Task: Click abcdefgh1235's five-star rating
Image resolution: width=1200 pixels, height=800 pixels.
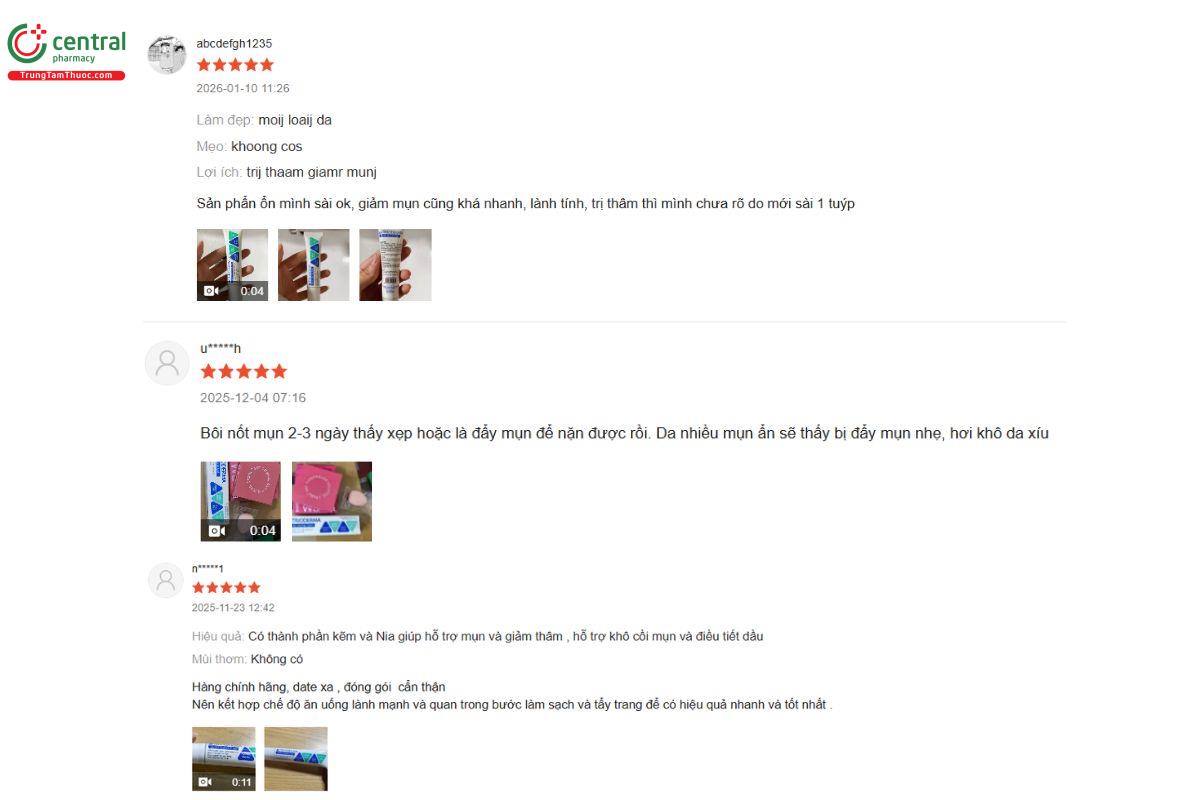Action: 235,65
